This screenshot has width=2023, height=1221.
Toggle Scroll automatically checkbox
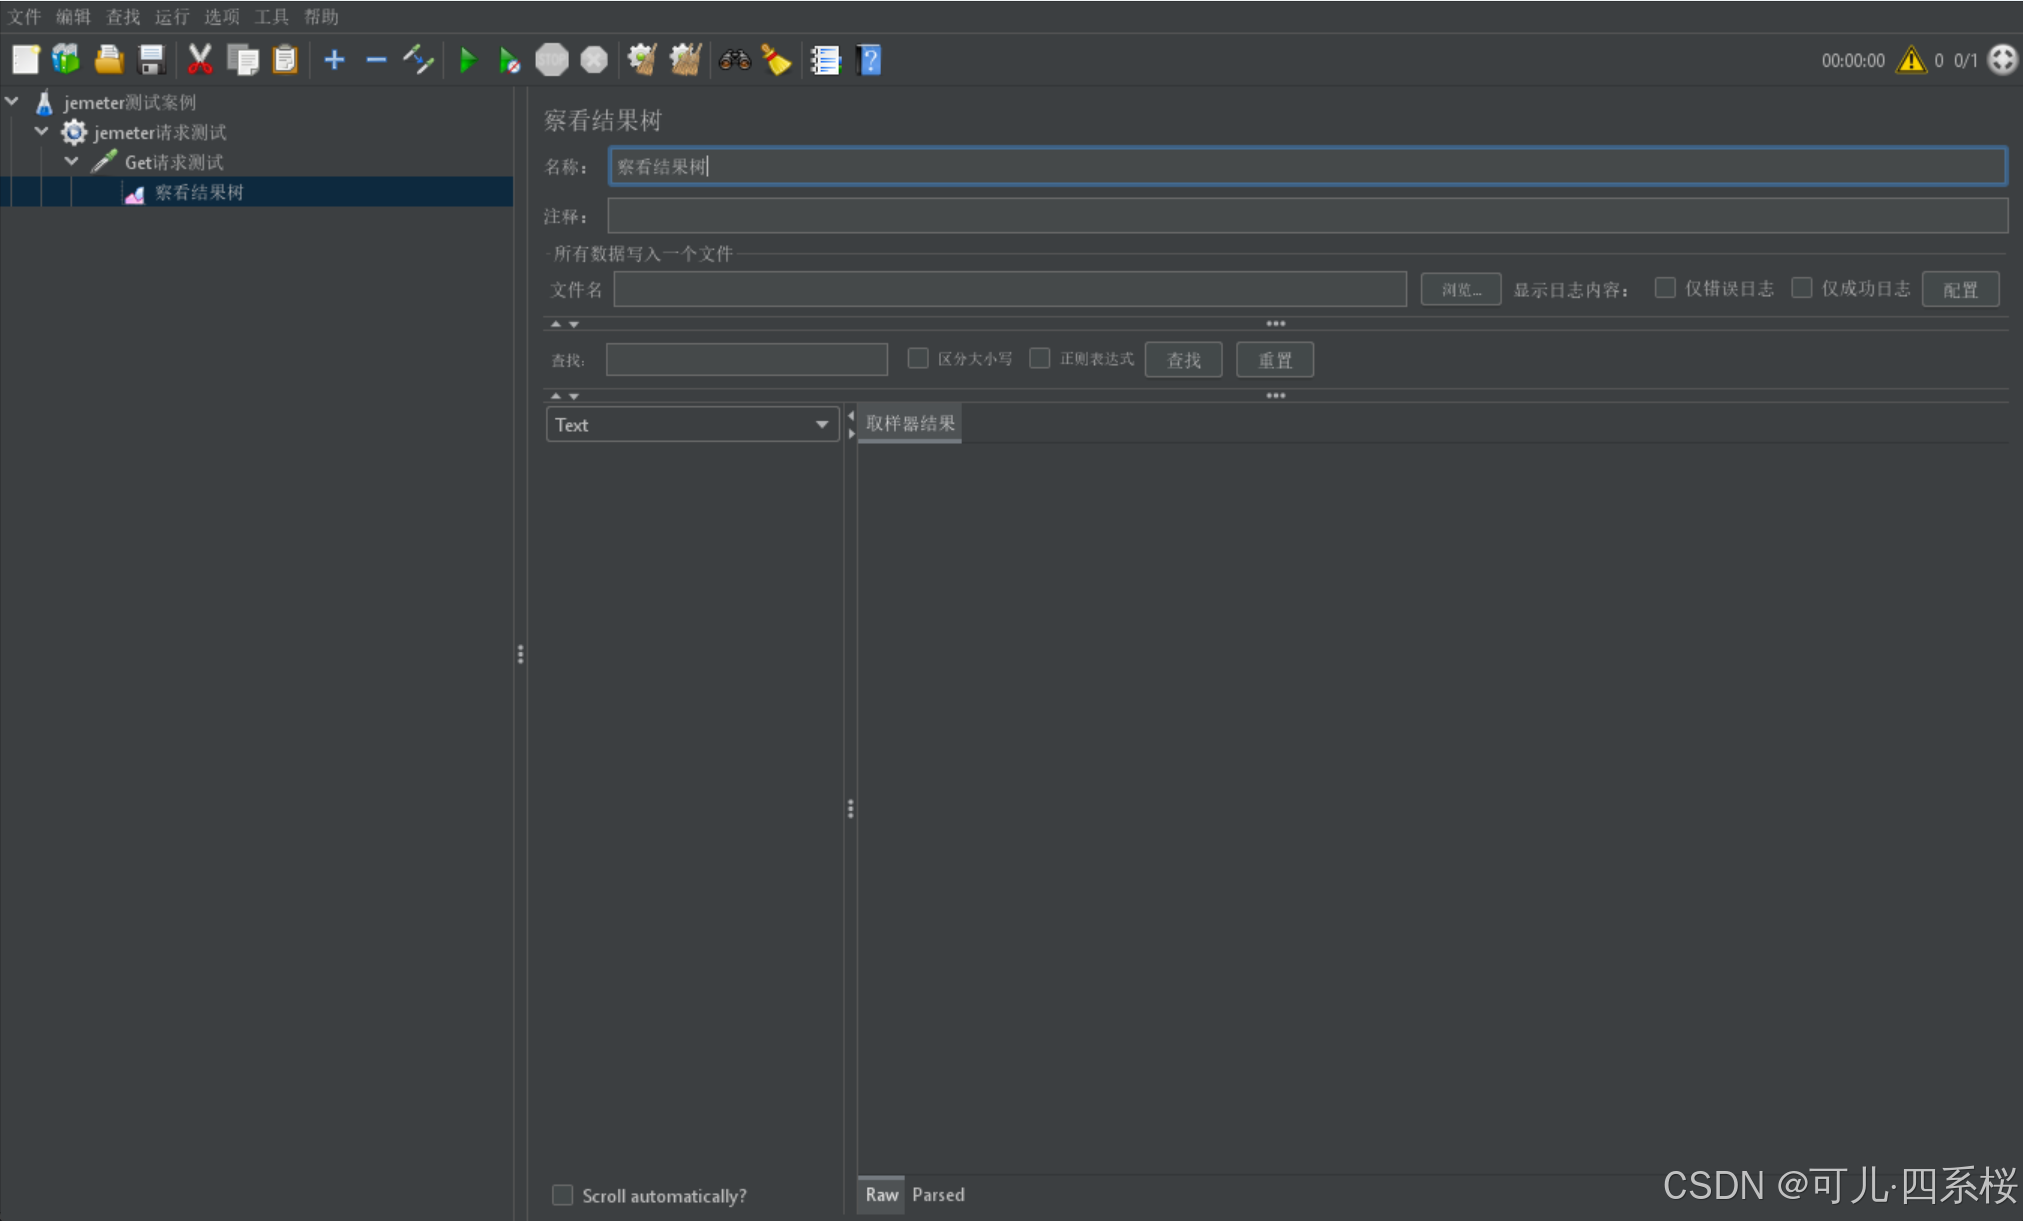pos(563,1195)
